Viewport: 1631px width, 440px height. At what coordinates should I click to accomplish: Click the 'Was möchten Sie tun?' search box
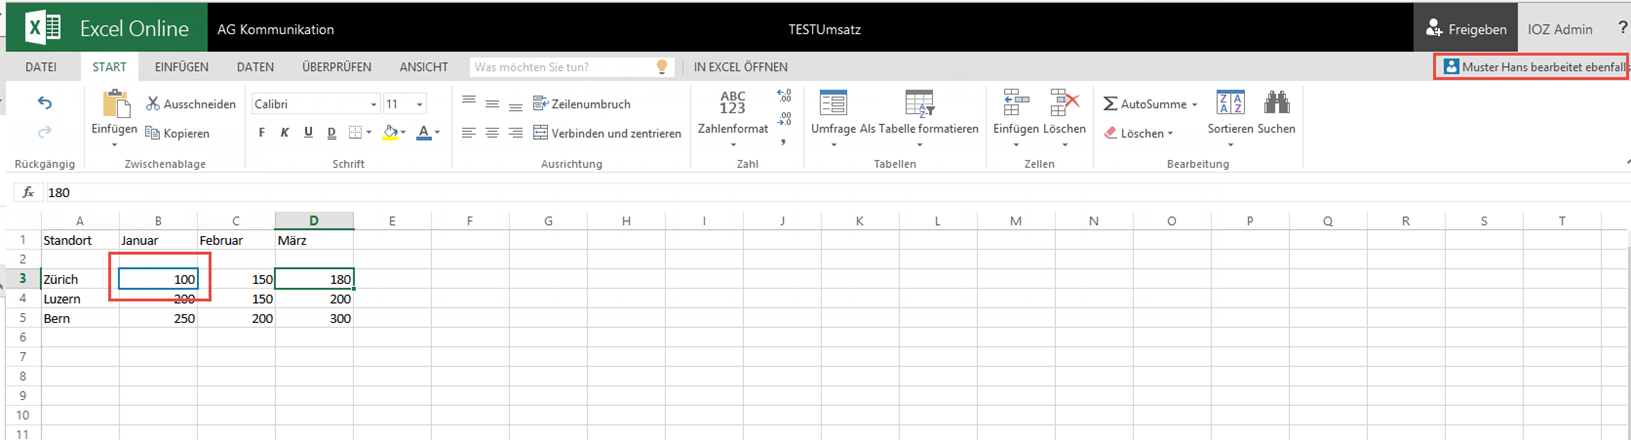[571, 67]
